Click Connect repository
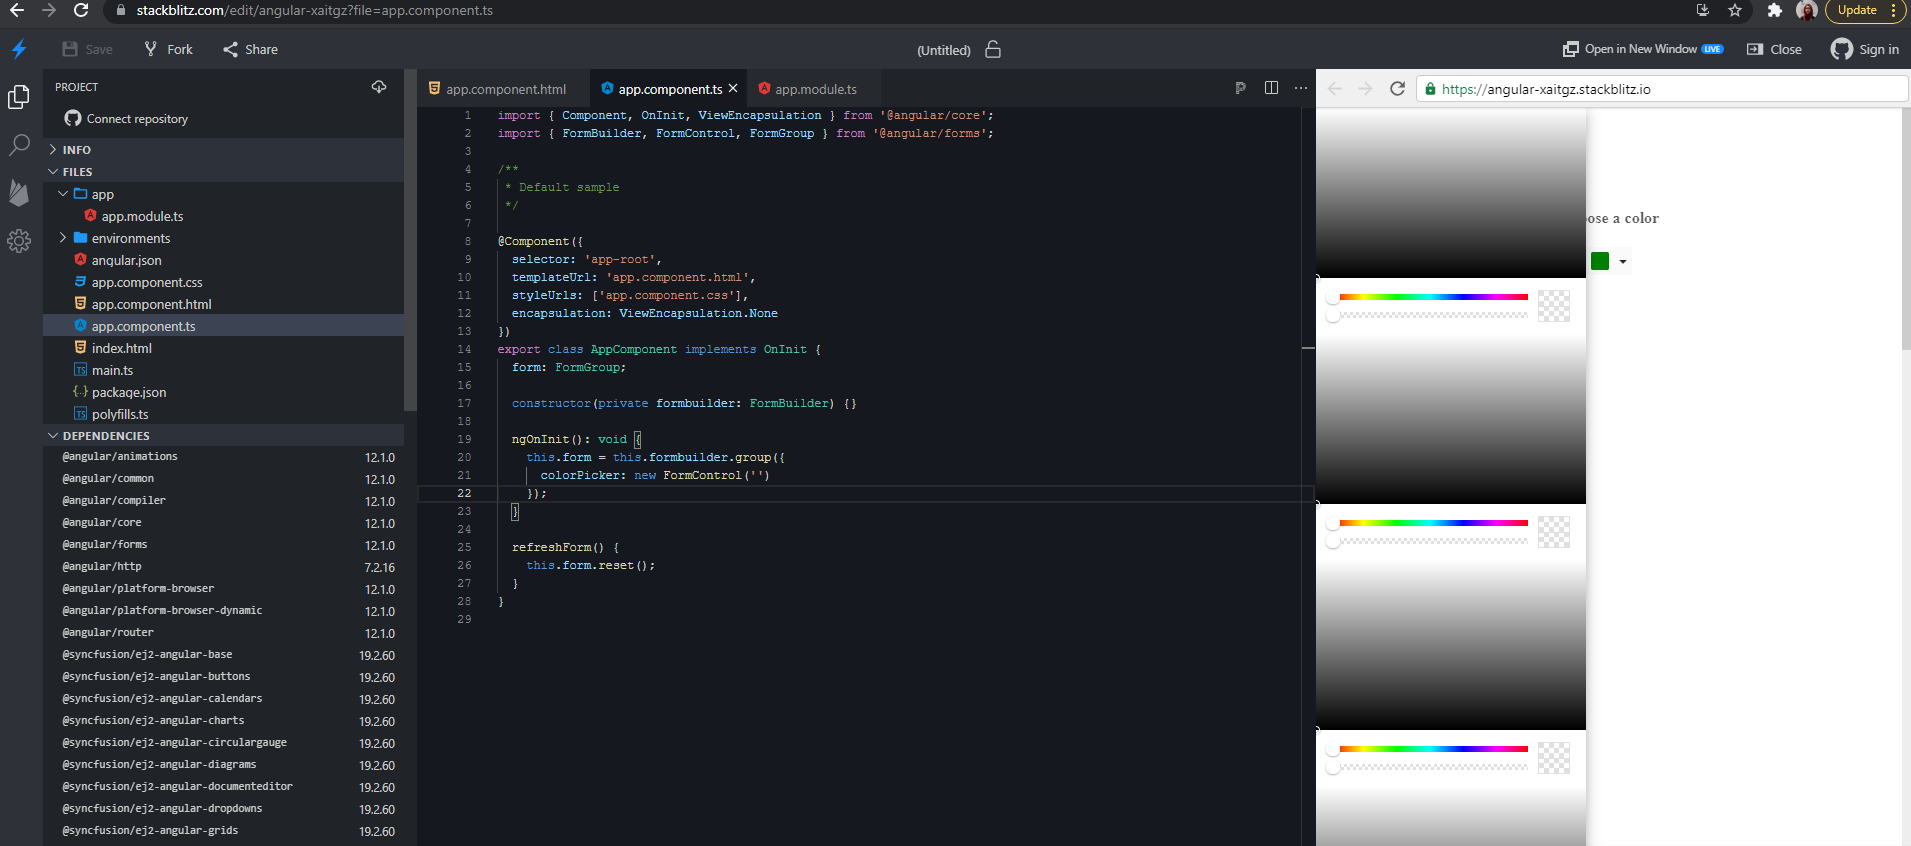Viewport: 1911px width, 846px height. 137,119
